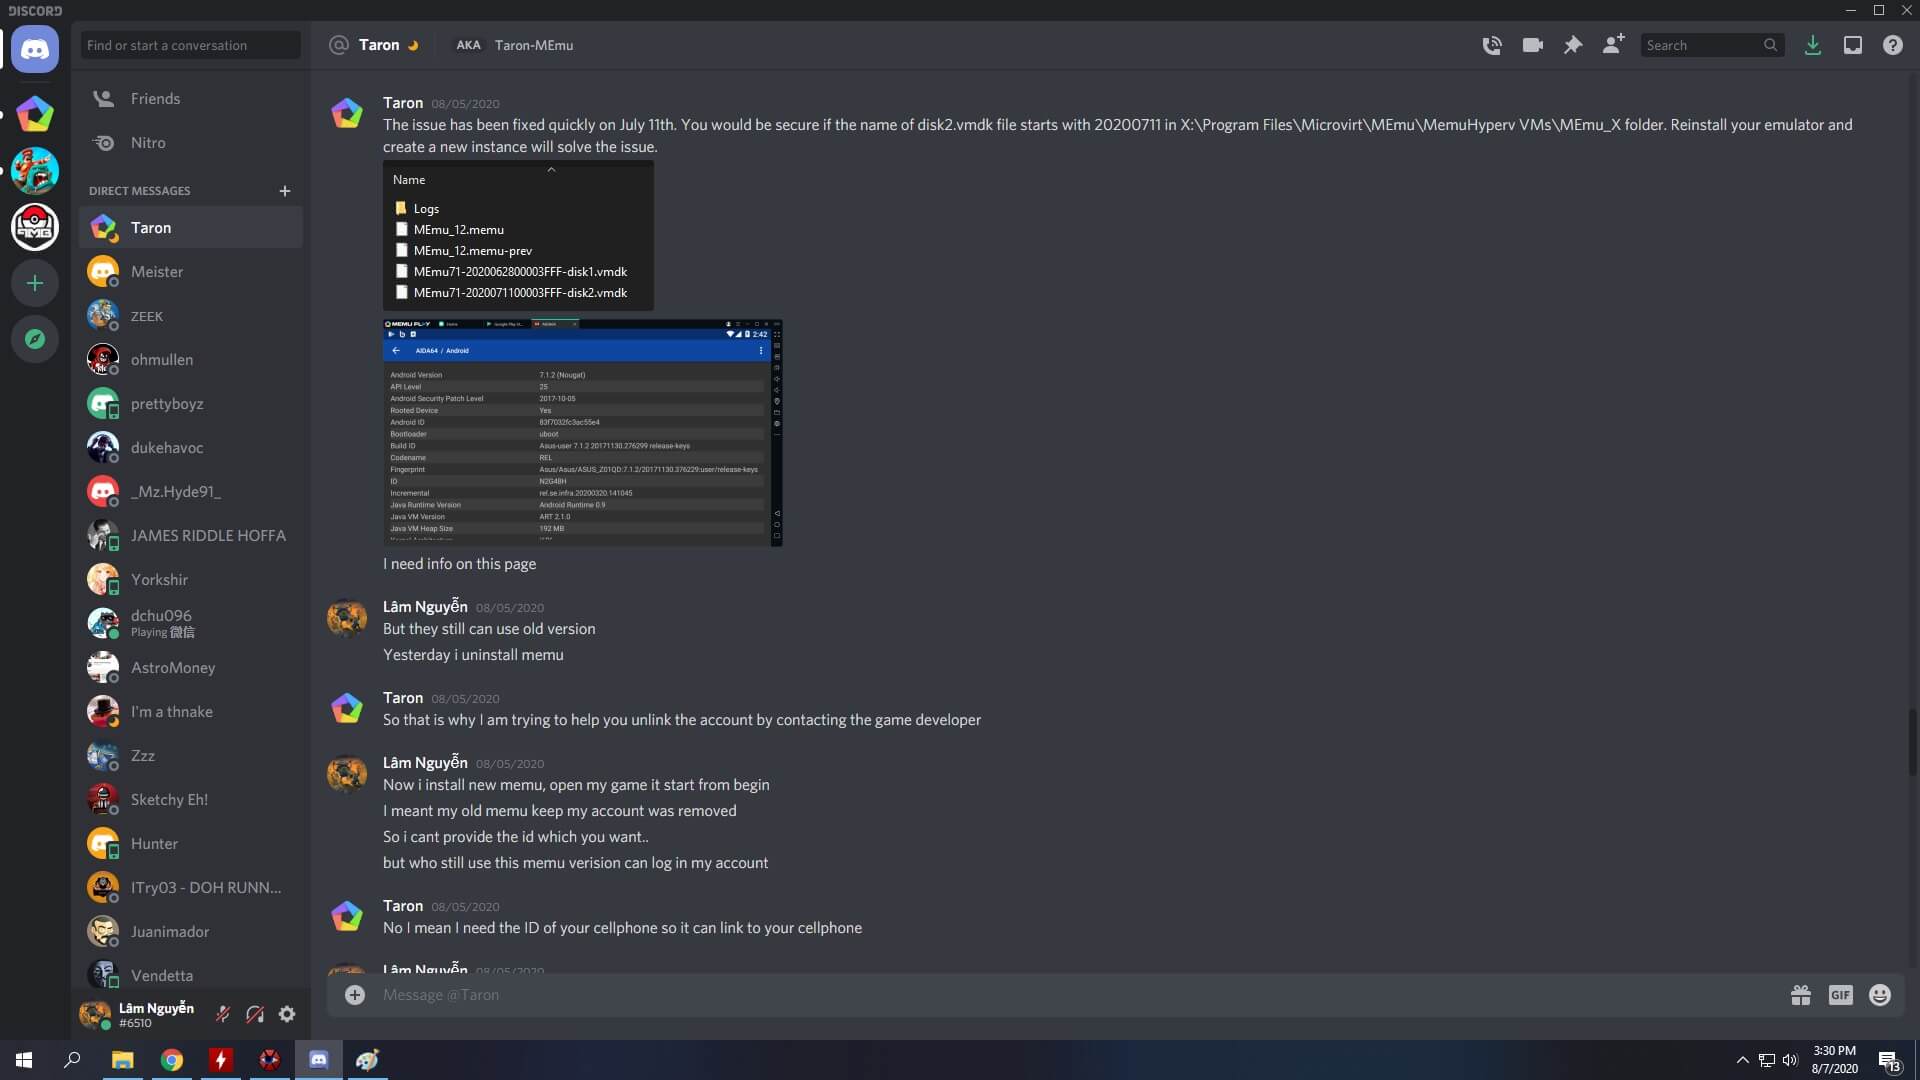Open GIF picker
The height and width of the screenshot is (1080, 1920).
(x=1841, y=995)
